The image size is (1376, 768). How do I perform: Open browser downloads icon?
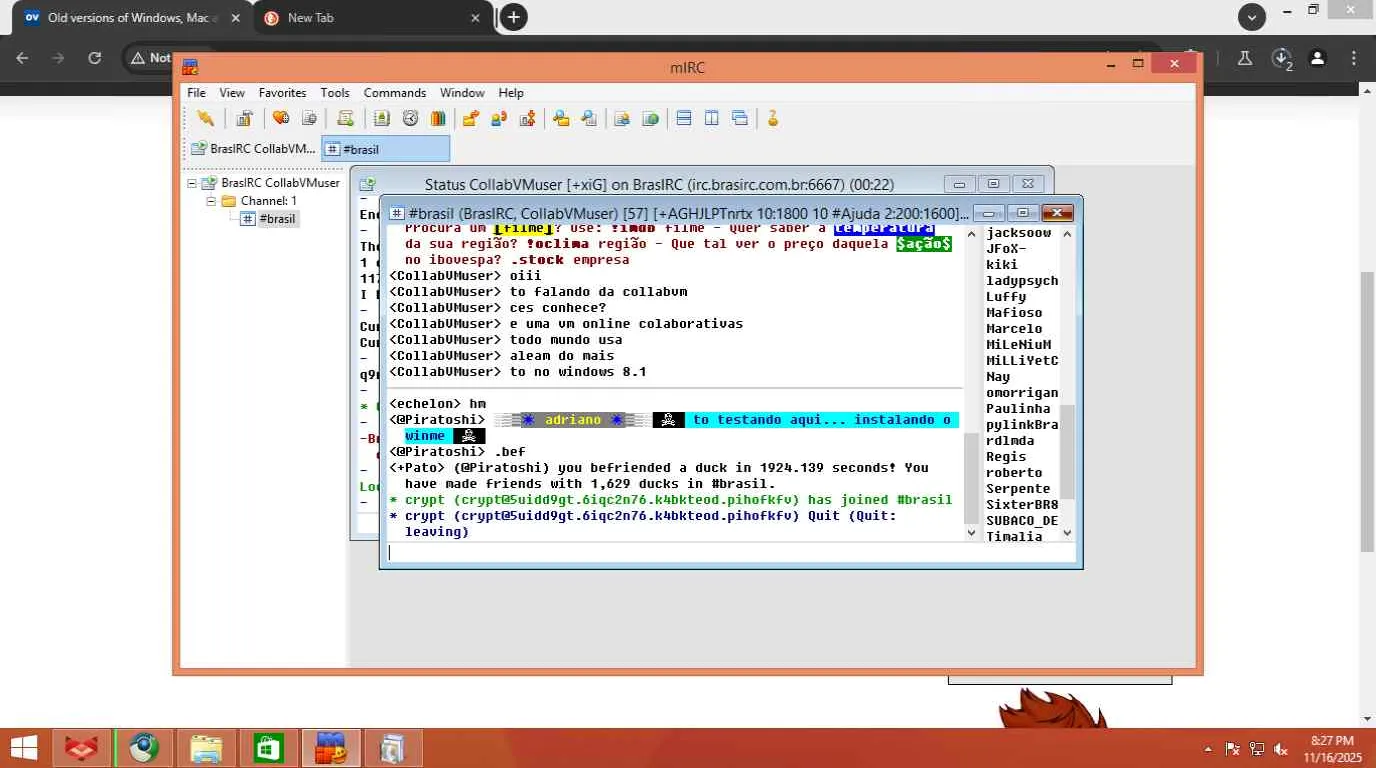coord(1281,58)
